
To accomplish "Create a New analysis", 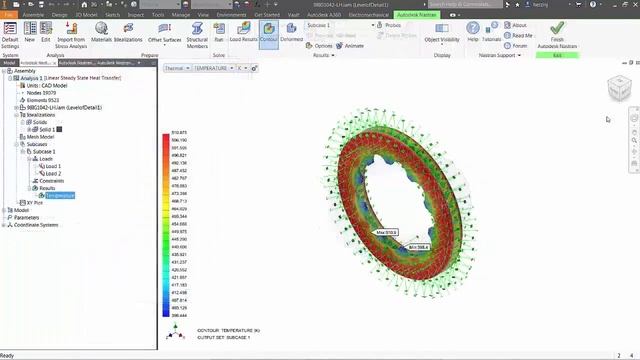I will click(x=29, y=33).
